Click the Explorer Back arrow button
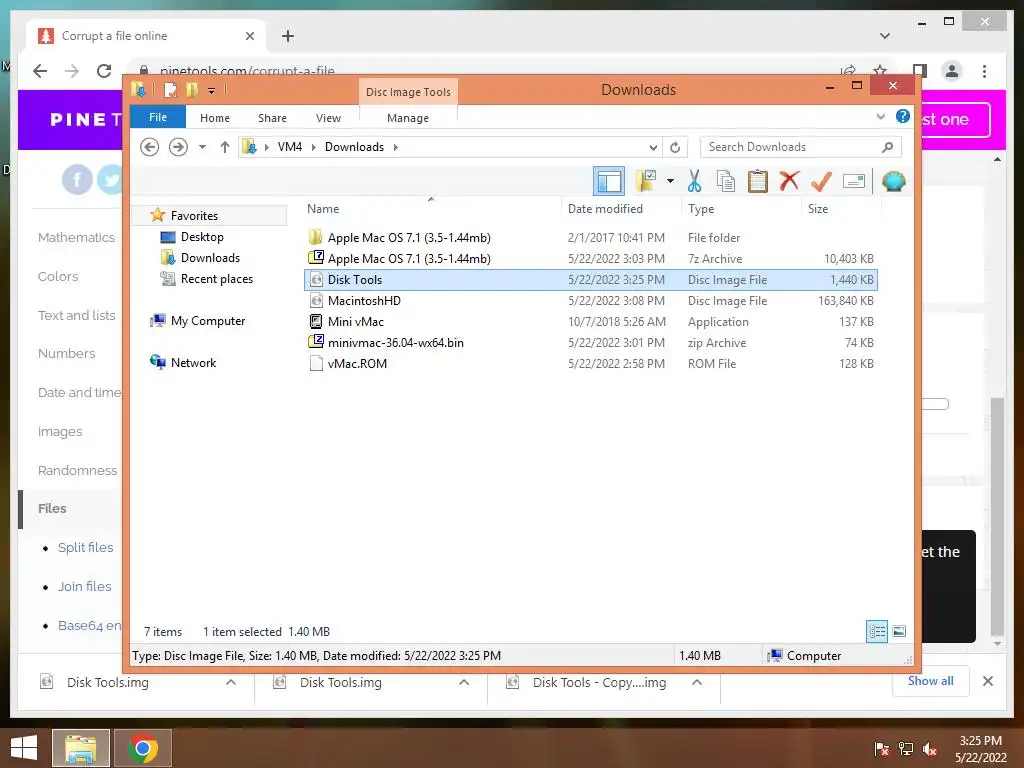 [x=150, y=147]
